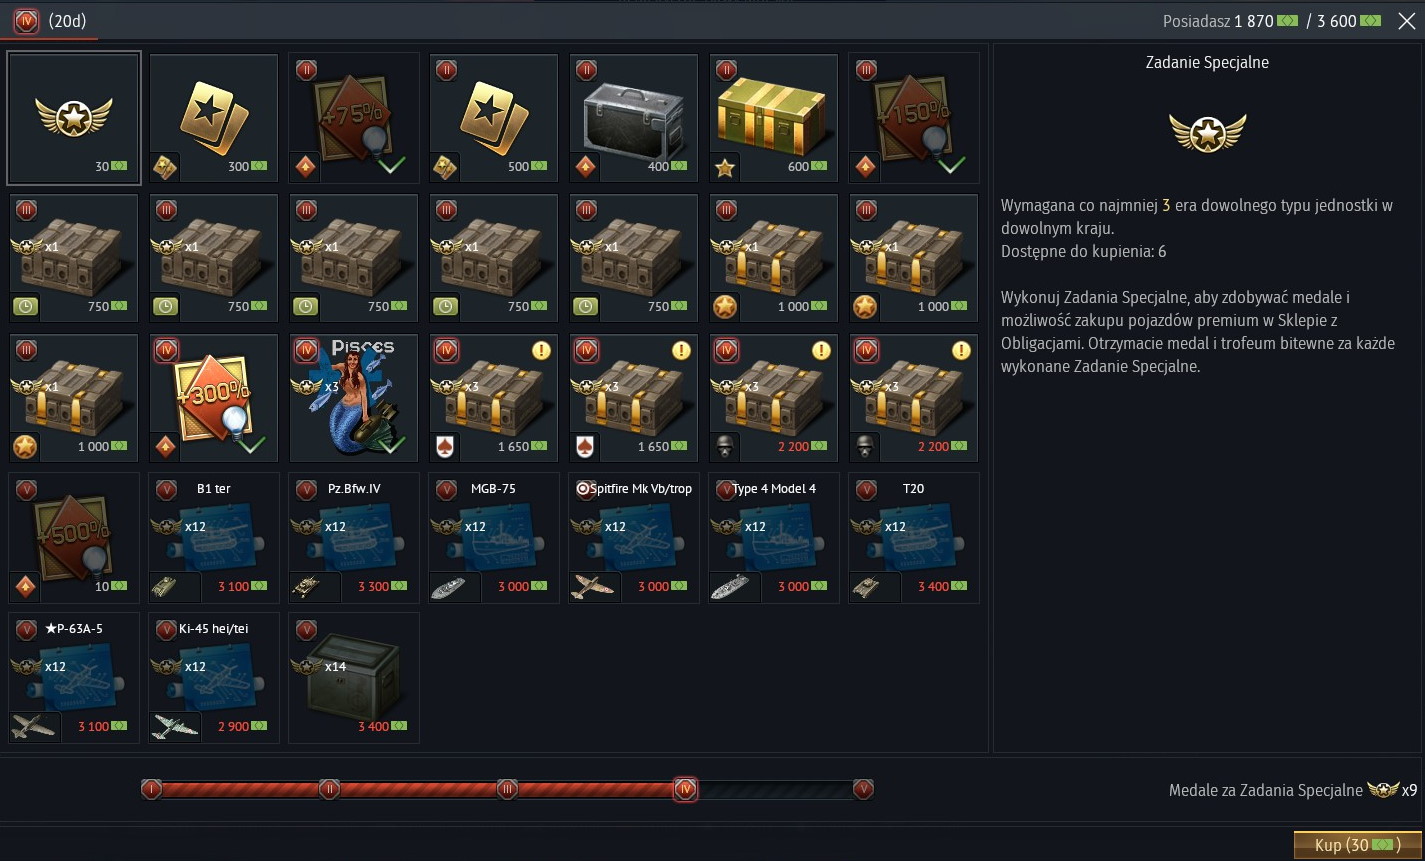Open the stage IV (20d) header tab

[x=50, y=20]
